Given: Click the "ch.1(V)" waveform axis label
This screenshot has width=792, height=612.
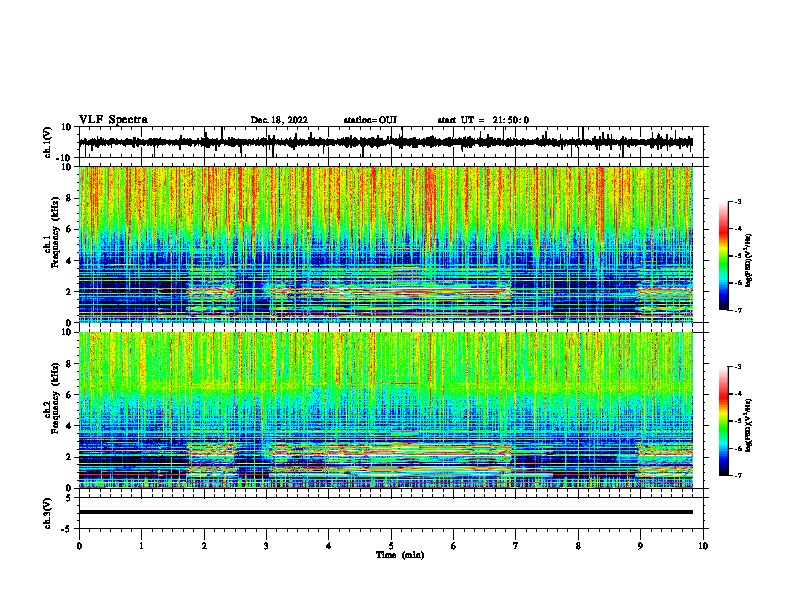Looking at the screenshot, I should pos(48,142).
